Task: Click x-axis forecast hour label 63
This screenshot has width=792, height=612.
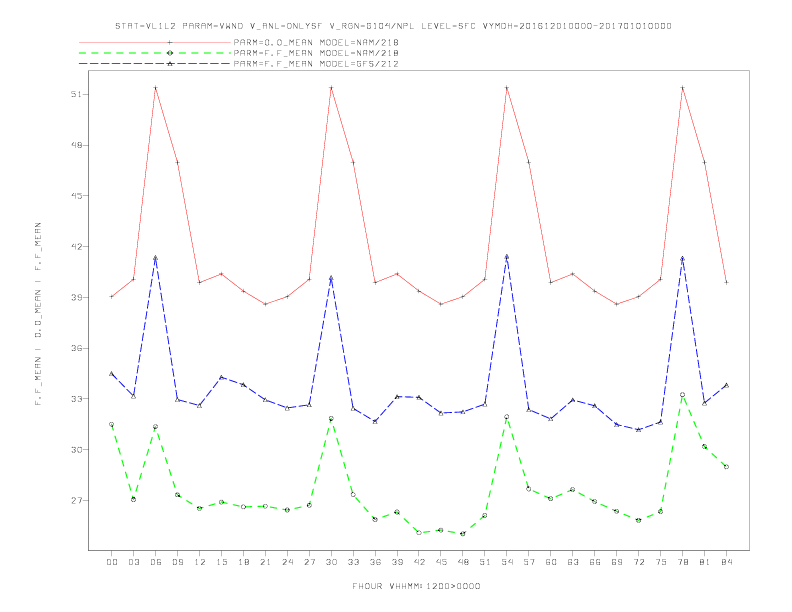Action: pyautogui.click(x=573, y=562)
